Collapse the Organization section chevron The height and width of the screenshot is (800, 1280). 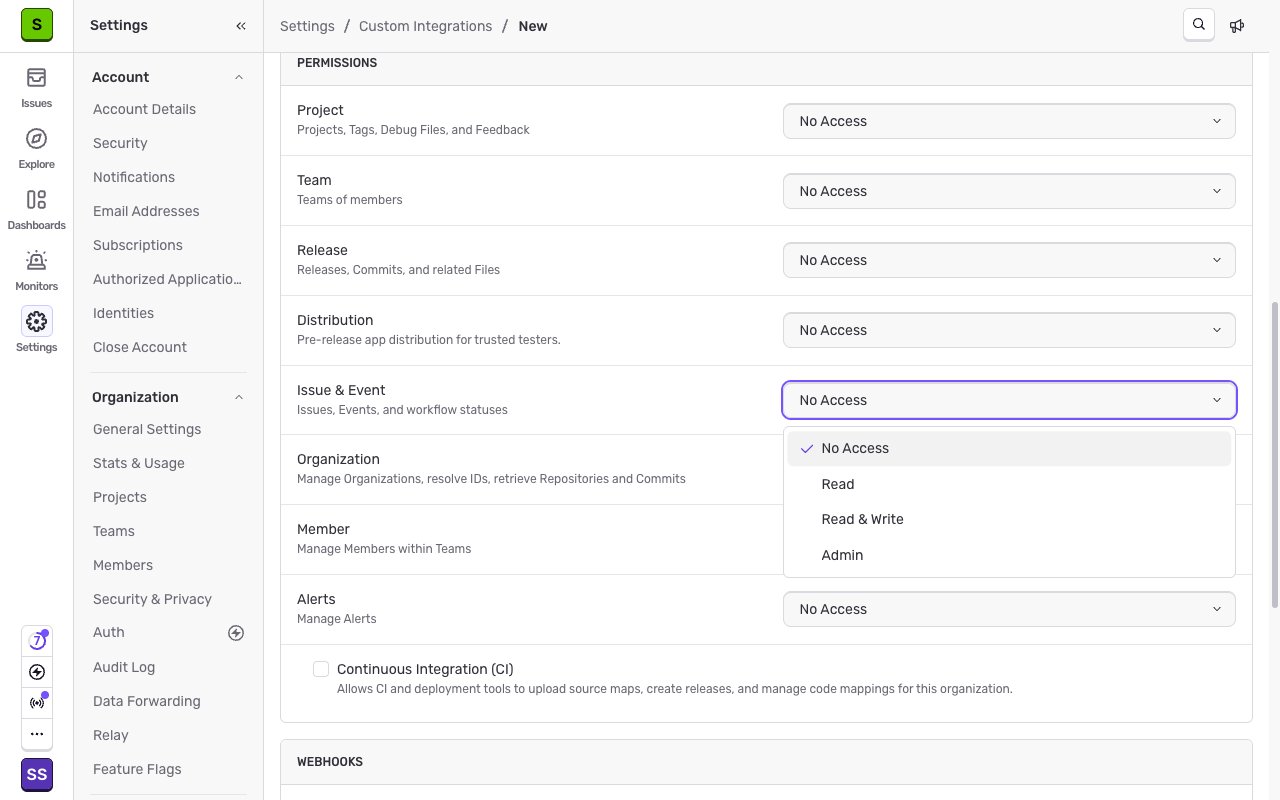click(x=239, y=397)
